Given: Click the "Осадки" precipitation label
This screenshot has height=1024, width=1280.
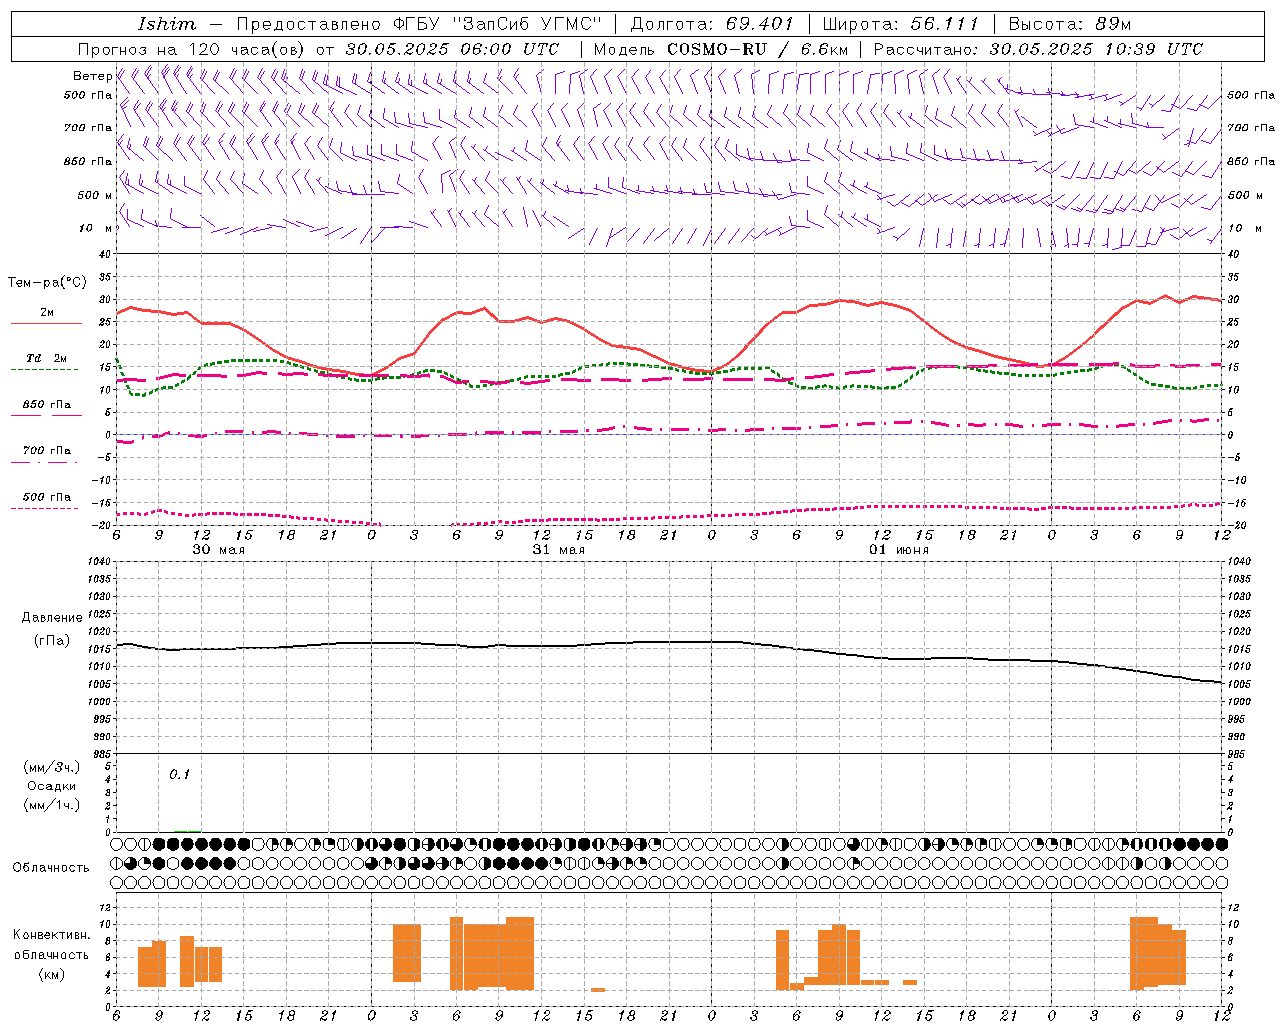Looking at the screenshot, I should coord(52,786).
